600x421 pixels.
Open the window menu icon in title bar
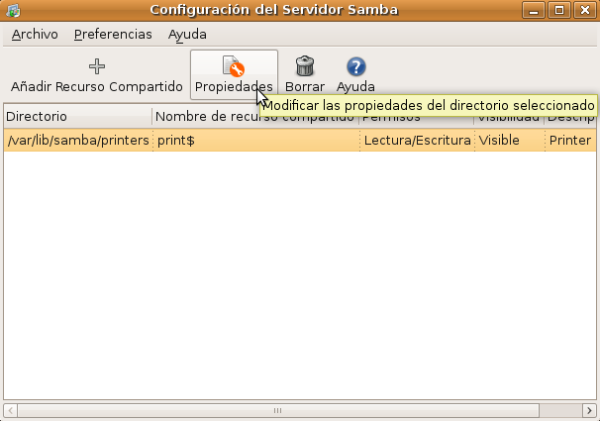(x=13, y=10)
